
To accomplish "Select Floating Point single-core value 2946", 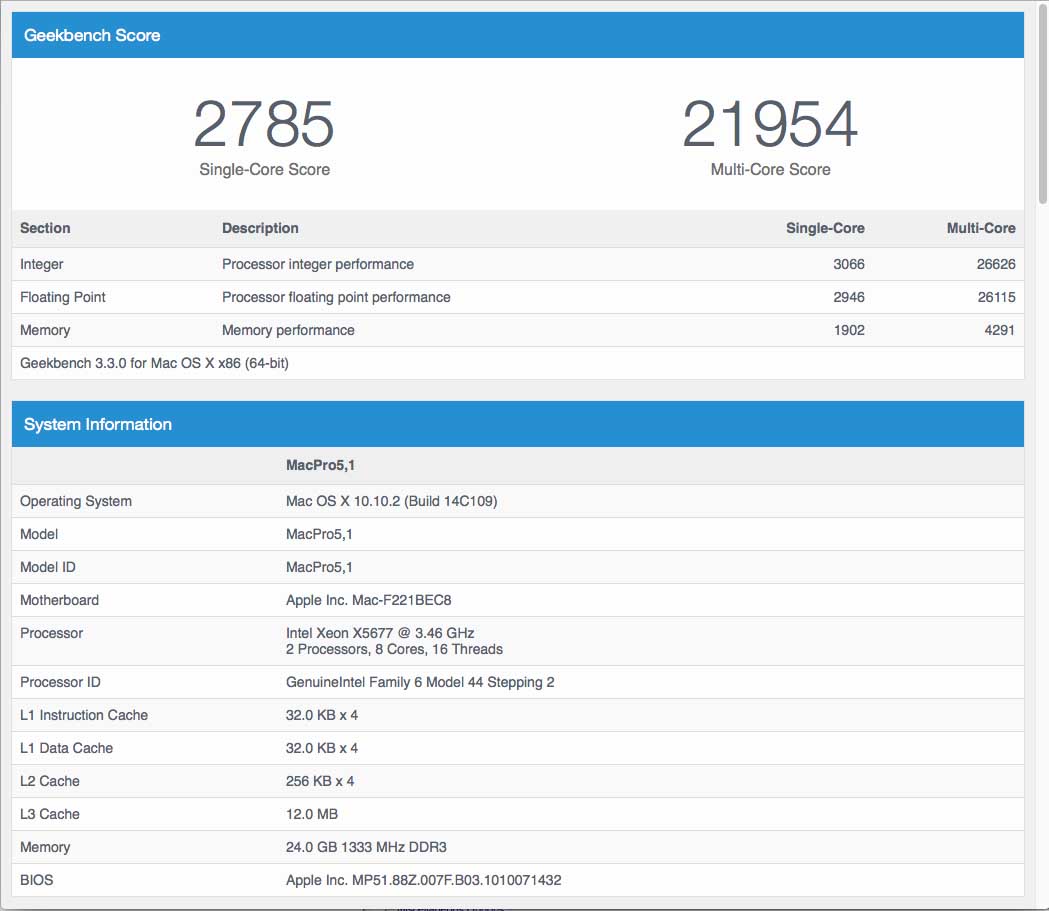I will click(849, 297).
